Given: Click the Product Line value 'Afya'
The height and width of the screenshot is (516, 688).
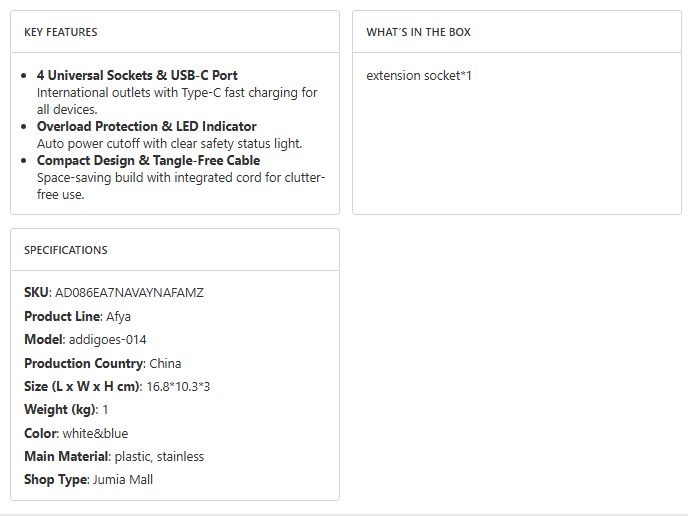Looking at the screenshot, I should [x=118, y=316].
